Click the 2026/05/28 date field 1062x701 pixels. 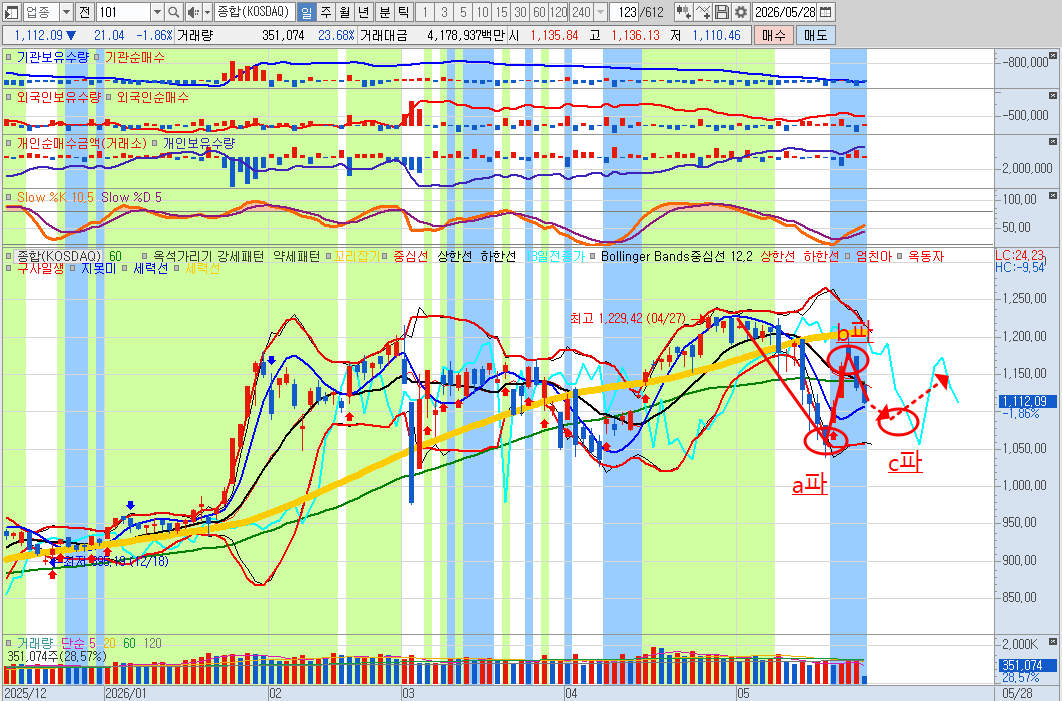coord(785,12)
